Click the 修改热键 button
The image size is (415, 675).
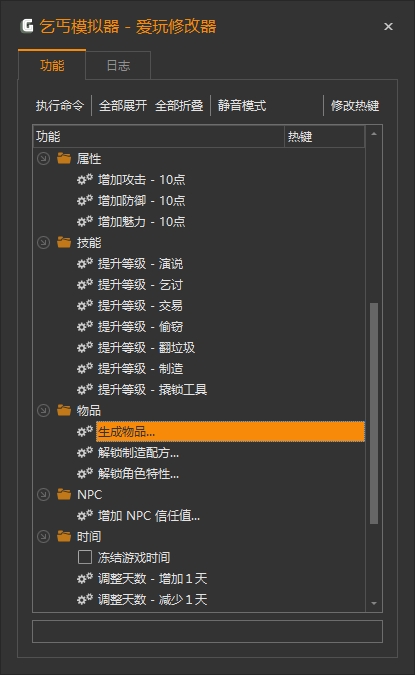(x=355, y=105)
